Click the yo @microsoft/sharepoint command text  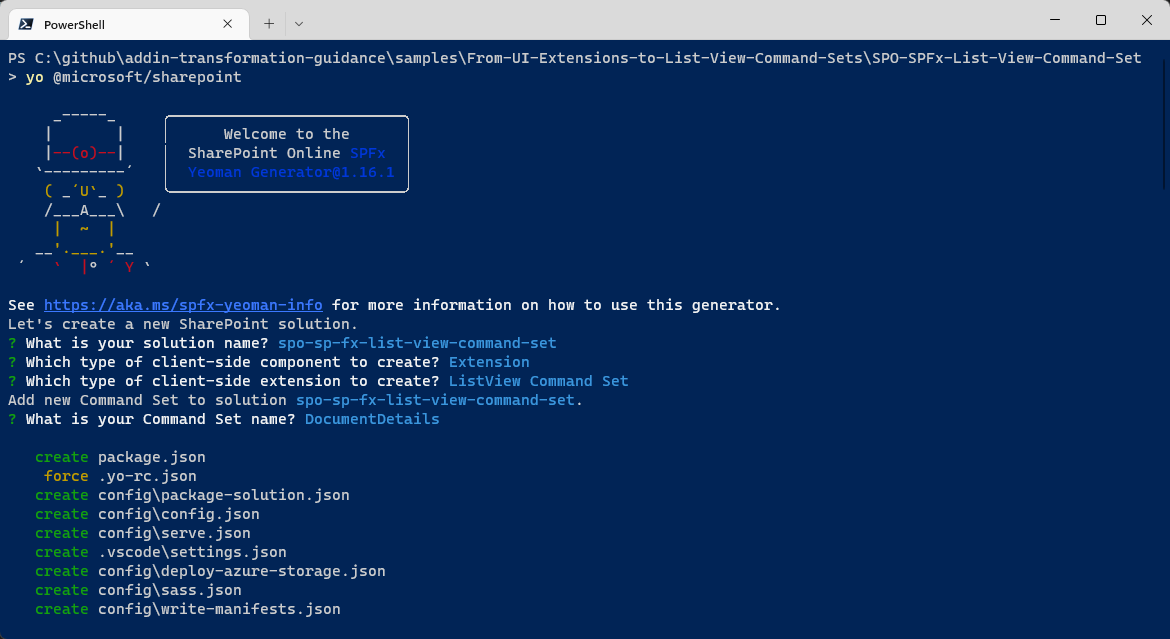coord(131,77)
